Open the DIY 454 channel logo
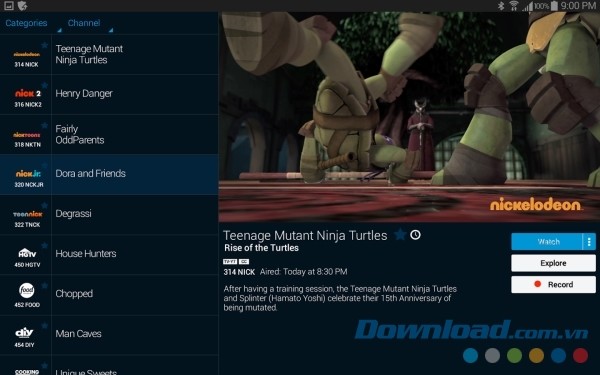The image size is (600, 375). (24, 333)
